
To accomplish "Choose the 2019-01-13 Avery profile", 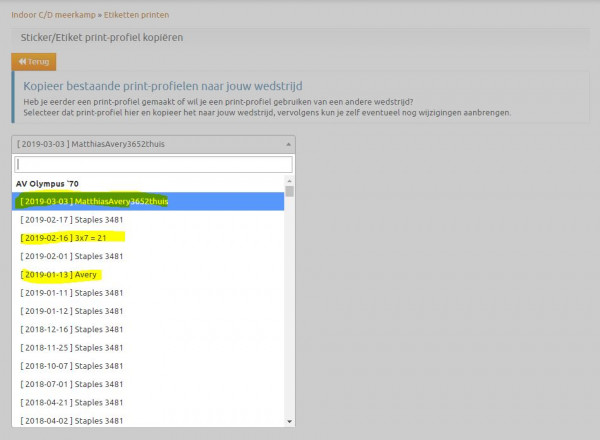I will (x=58, y=274).
